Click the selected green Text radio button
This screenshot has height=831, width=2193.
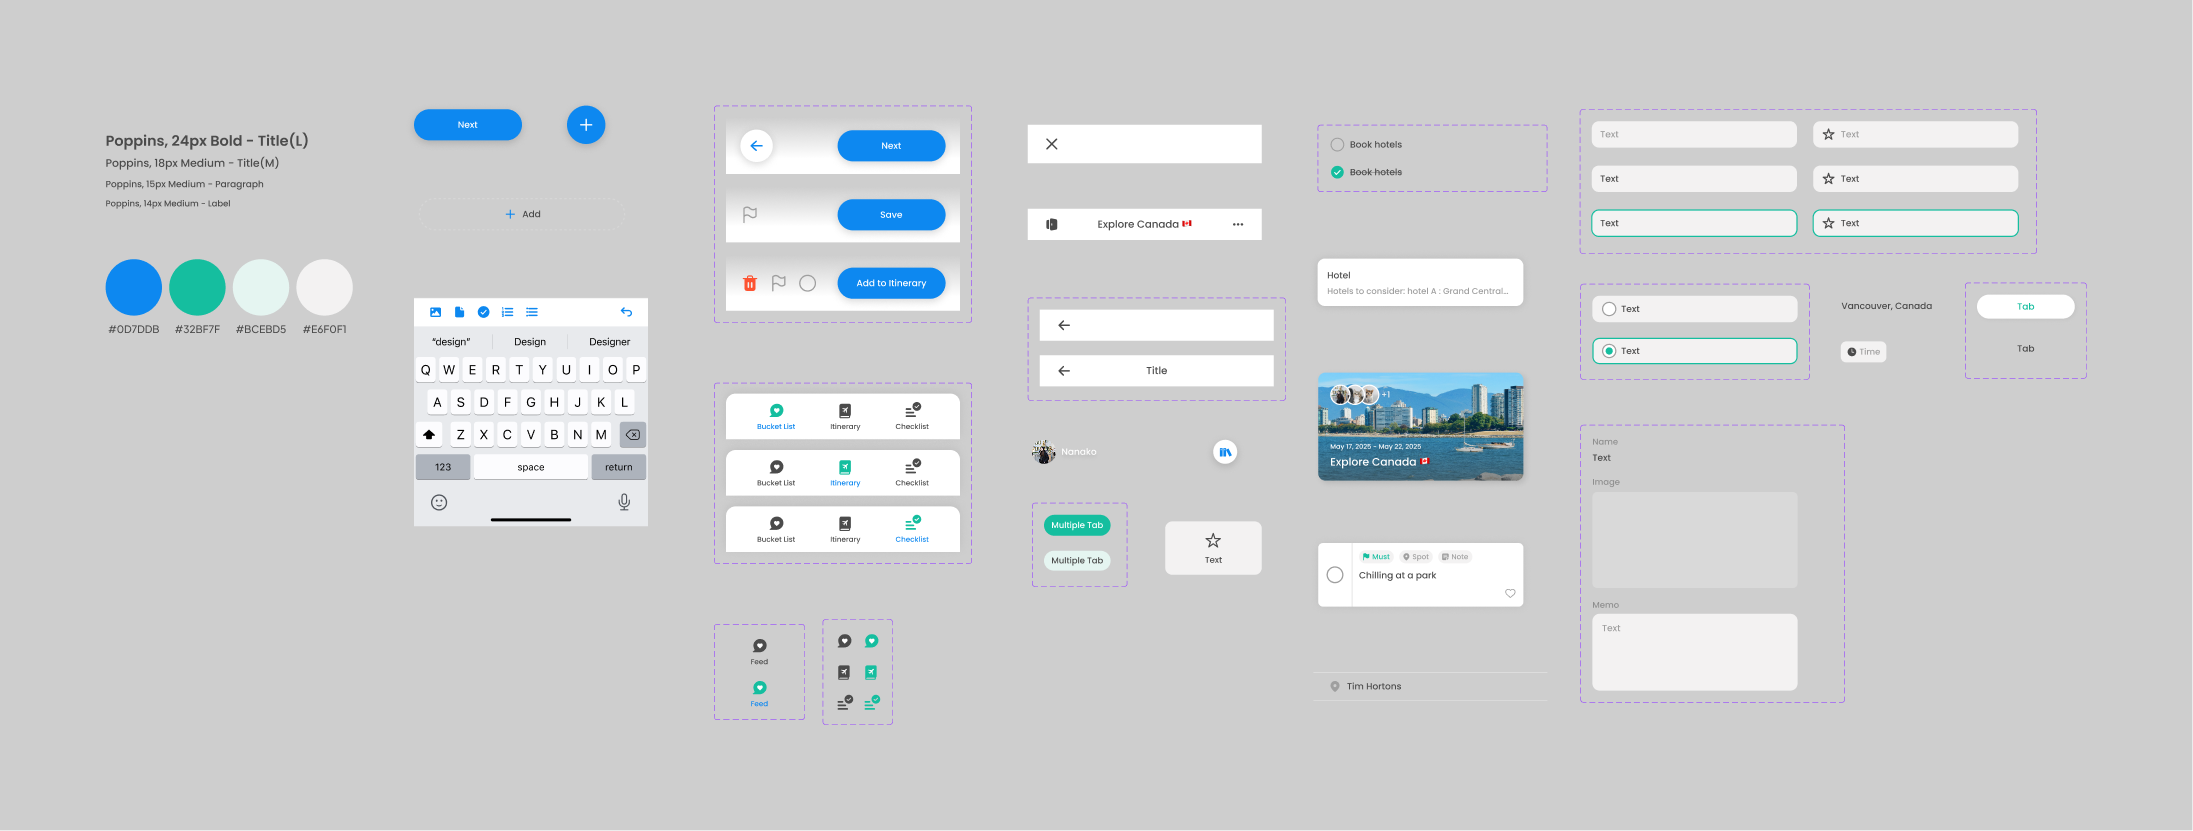coord(1609,351)
